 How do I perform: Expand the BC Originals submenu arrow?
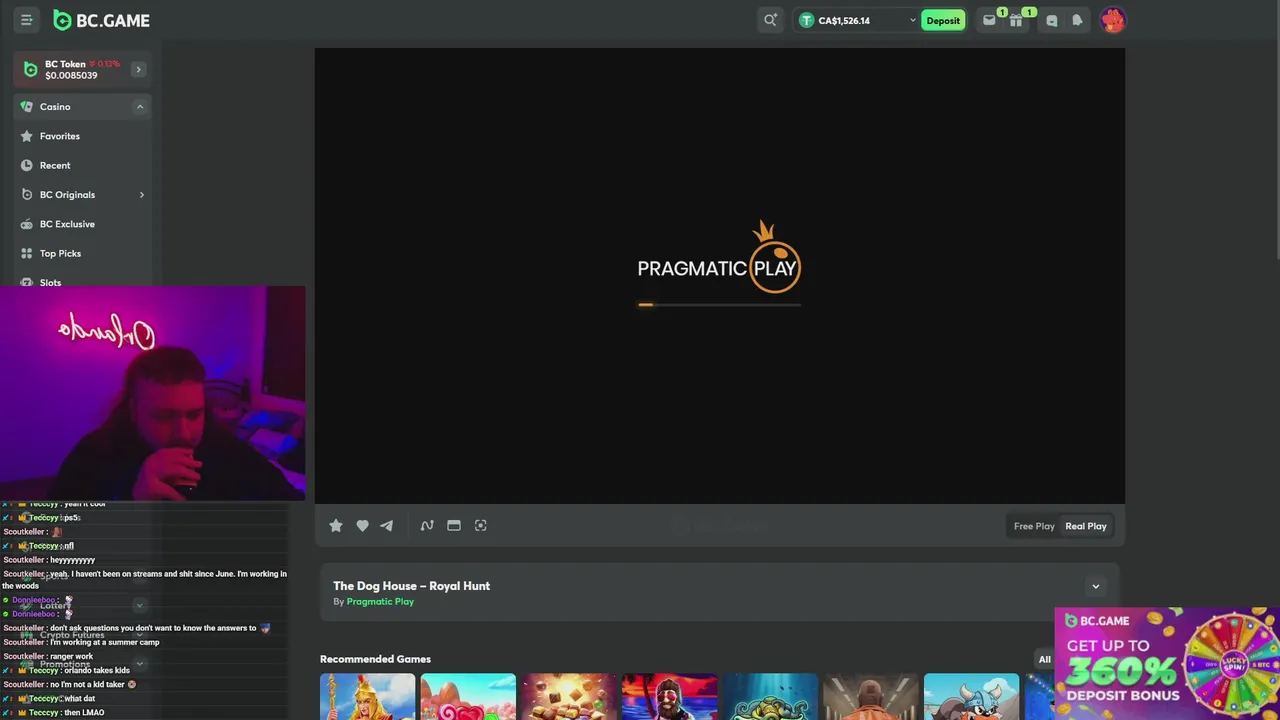141,194
